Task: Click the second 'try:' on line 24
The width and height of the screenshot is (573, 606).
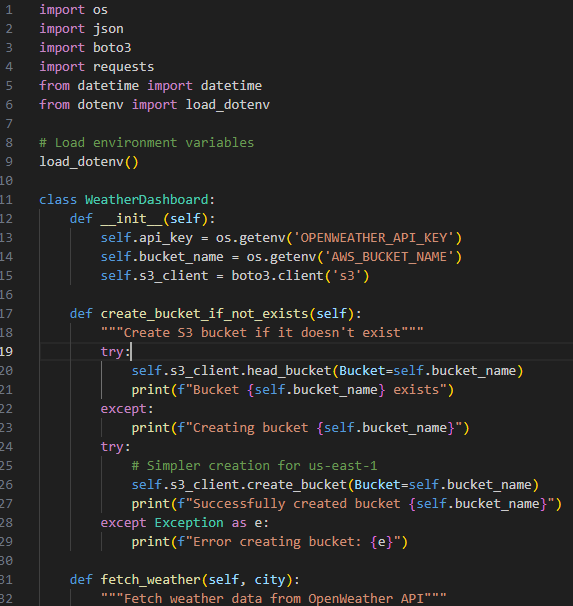Action: tap(116, 446)
